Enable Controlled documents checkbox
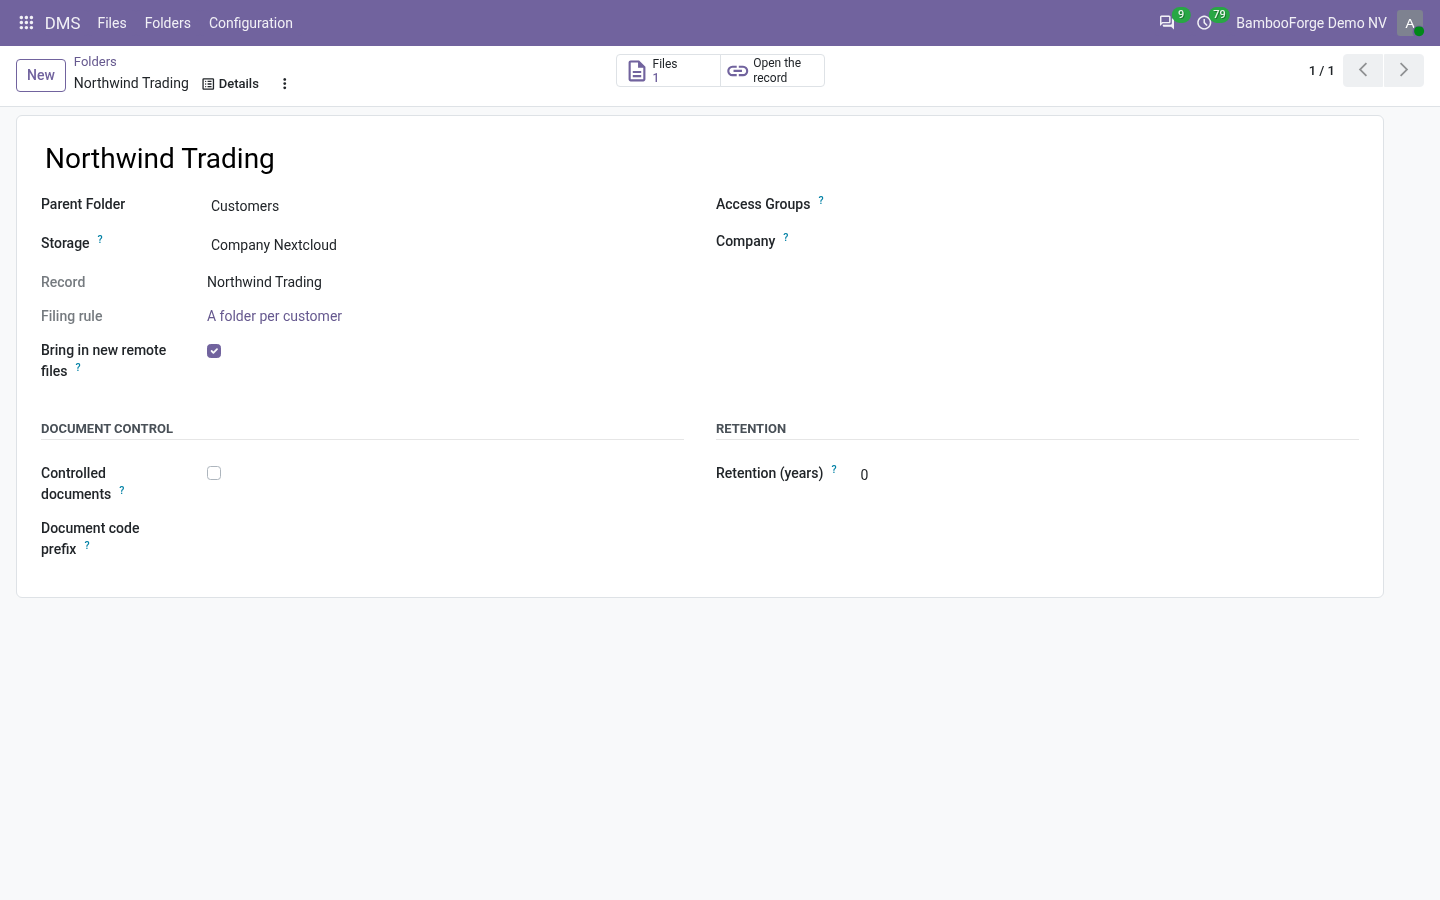The width and height of the screenshot is (1440, 900). pyautogui.click(x=214, y=473)
